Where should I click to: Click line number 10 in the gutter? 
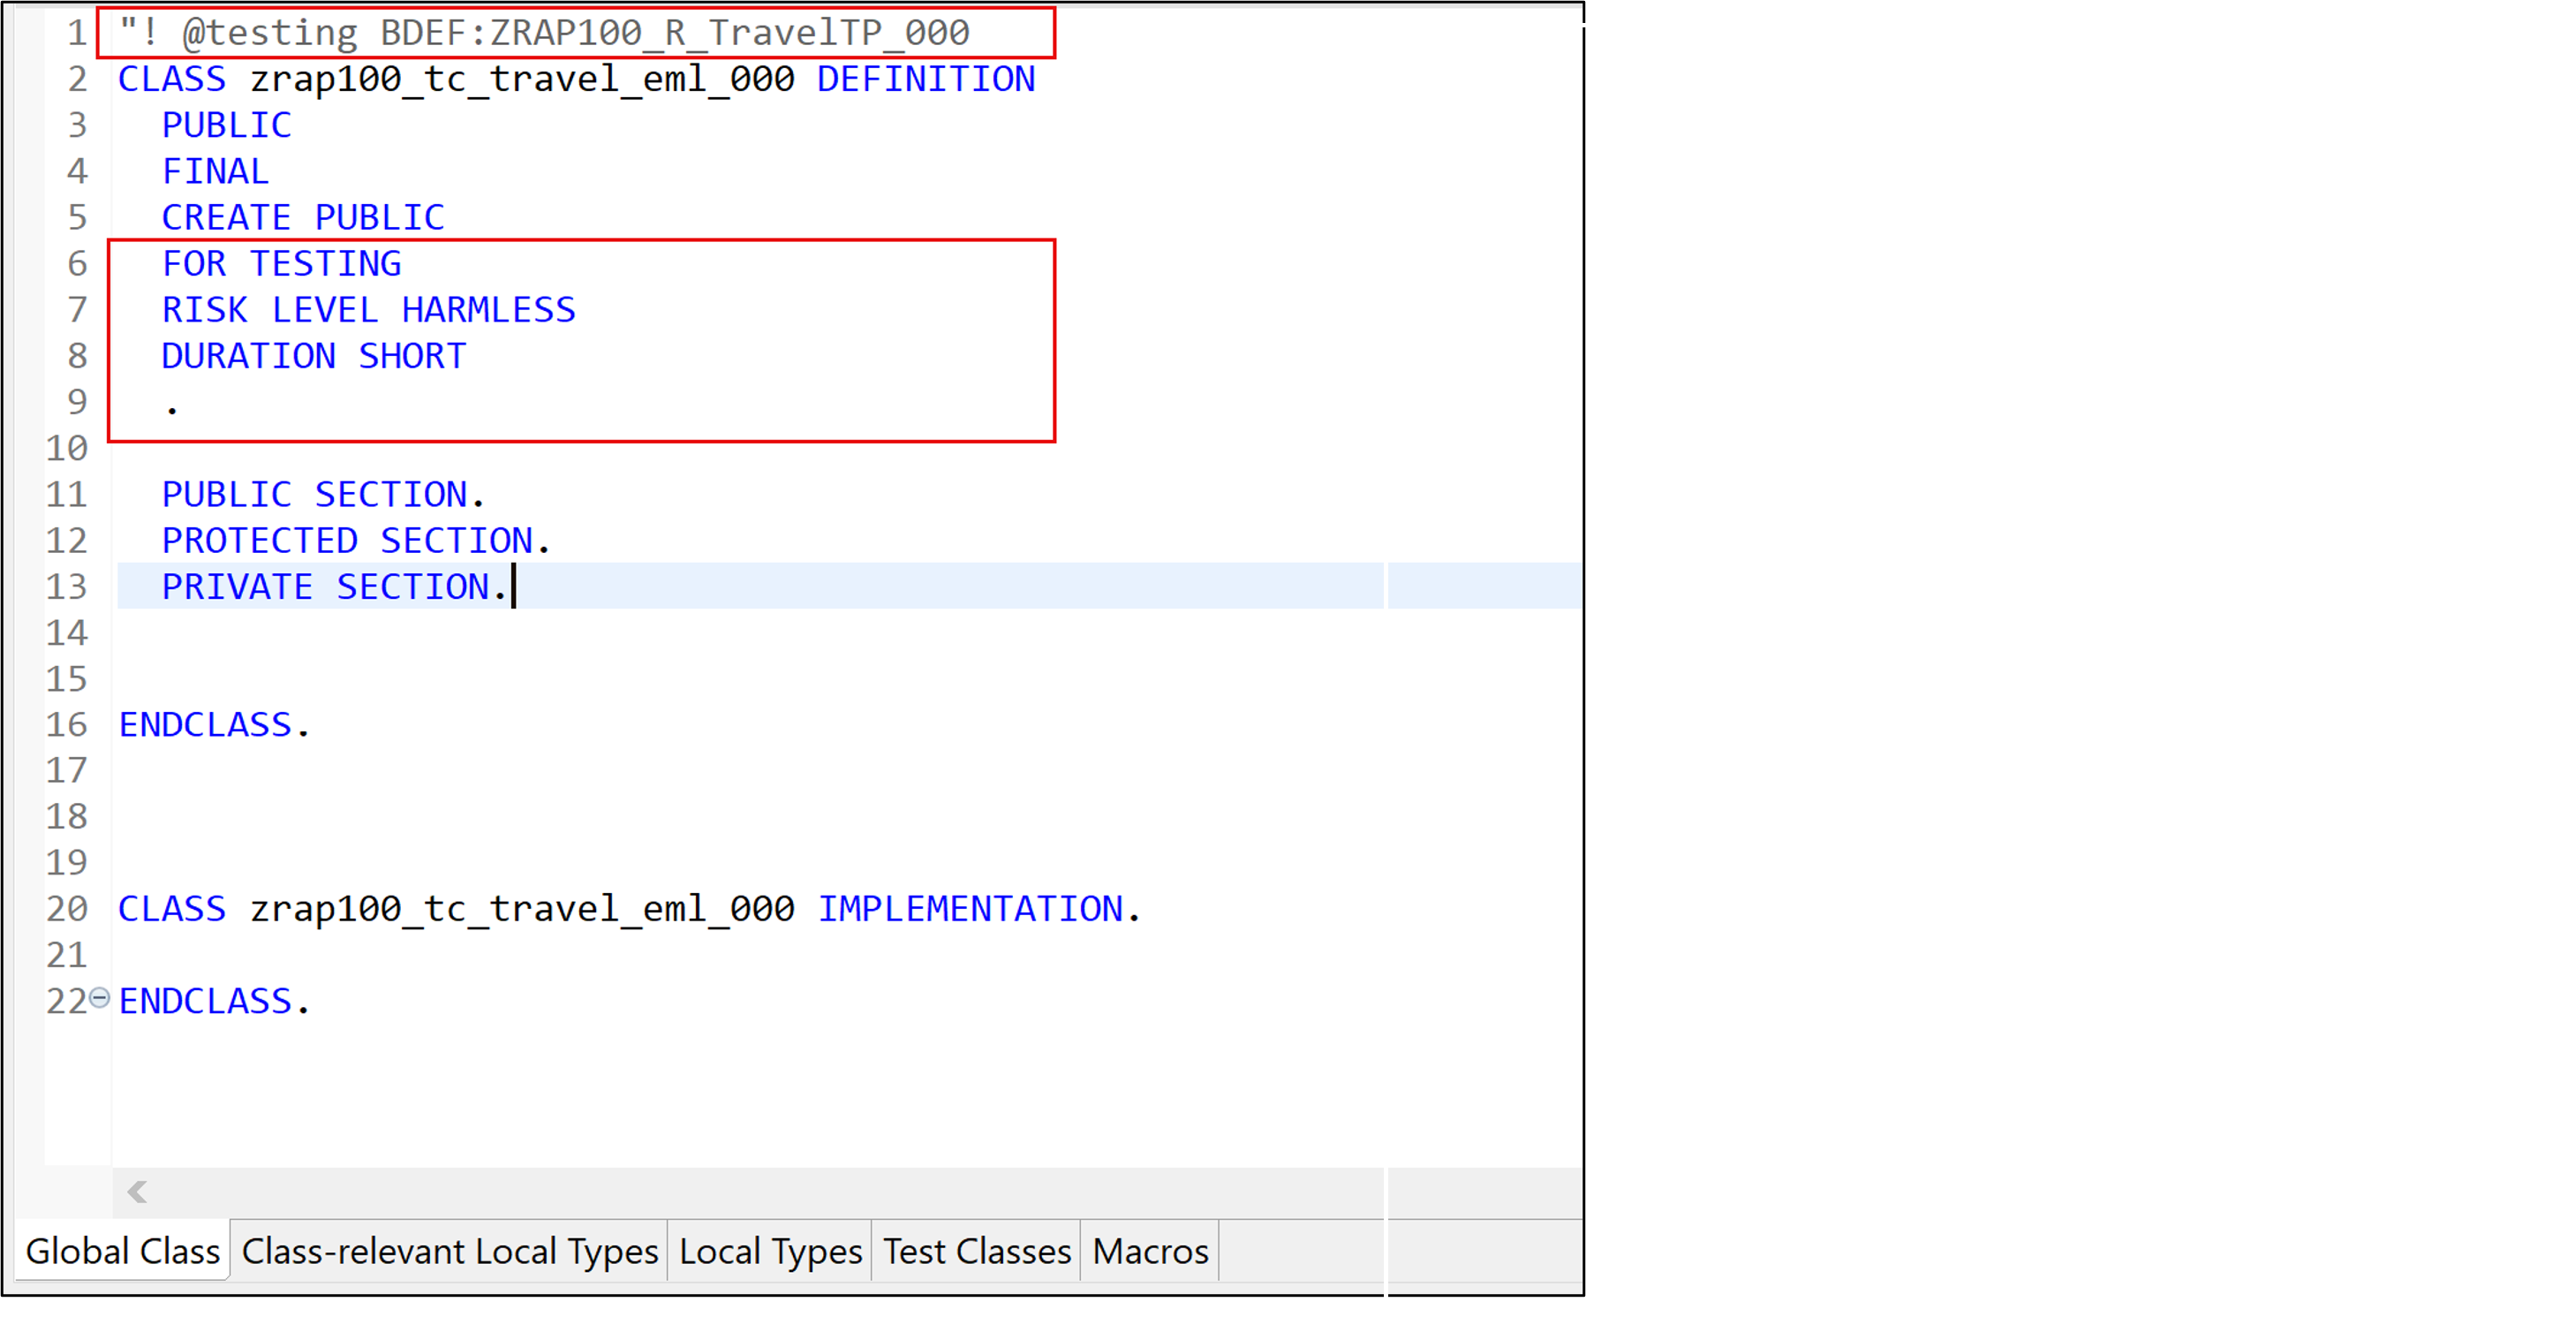pyautogui.click(x=67, y=448)
